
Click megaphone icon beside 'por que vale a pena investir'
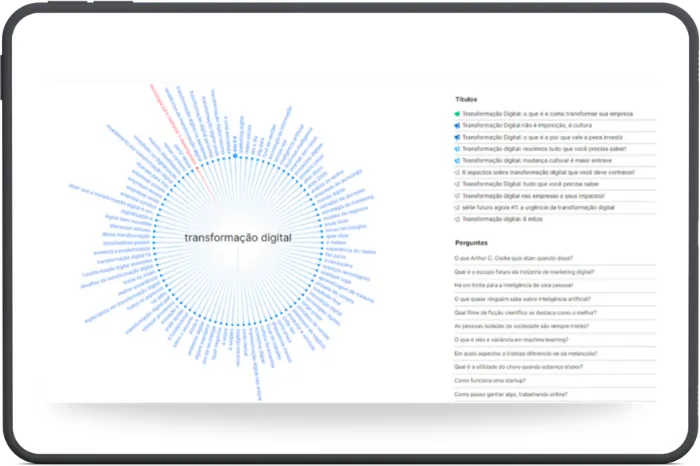pyautogui.click(x=457, y=137)
